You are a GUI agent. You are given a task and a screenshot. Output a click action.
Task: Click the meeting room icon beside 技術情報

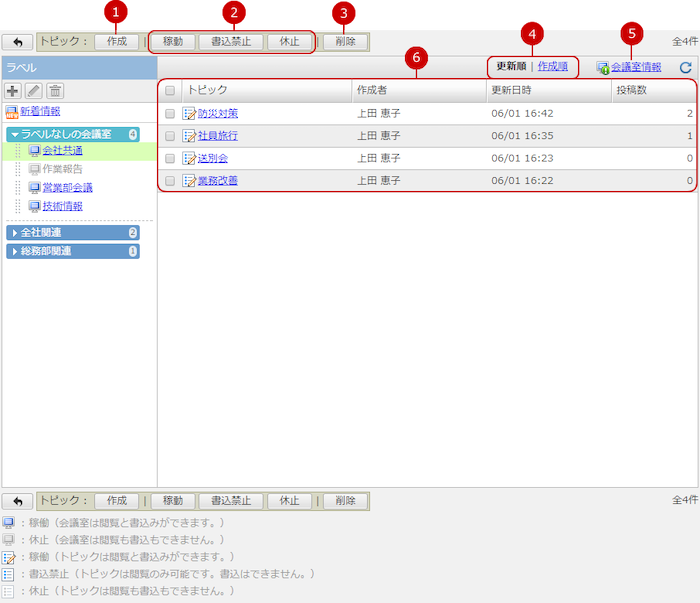click(35, 206)
